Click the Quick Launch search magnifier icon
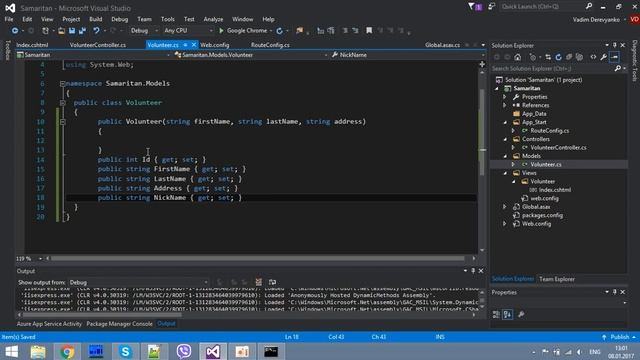This screenshot has height=360, width=640. point(589,7)
